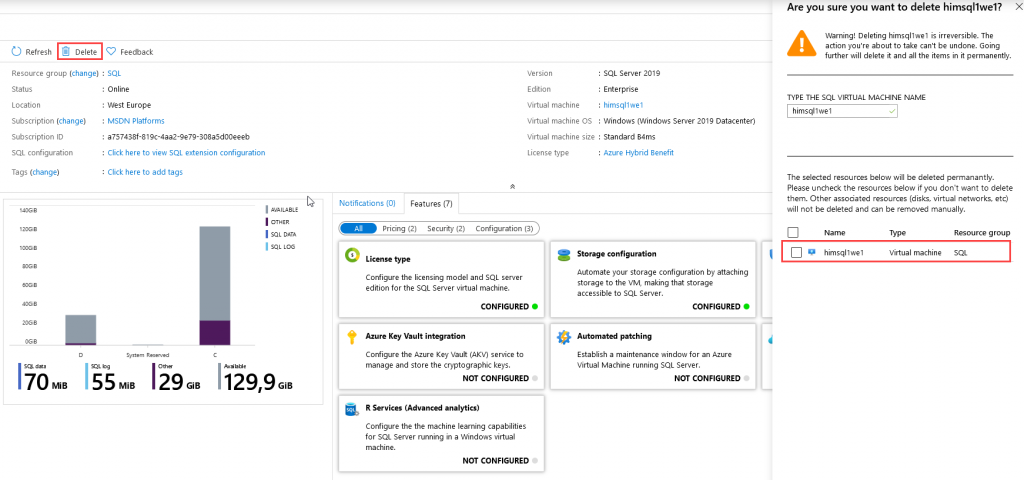The height and width of the screenshot is (480, 1024).
Task: Open Feedback from the toolbar
Action: tap(129, 52)
